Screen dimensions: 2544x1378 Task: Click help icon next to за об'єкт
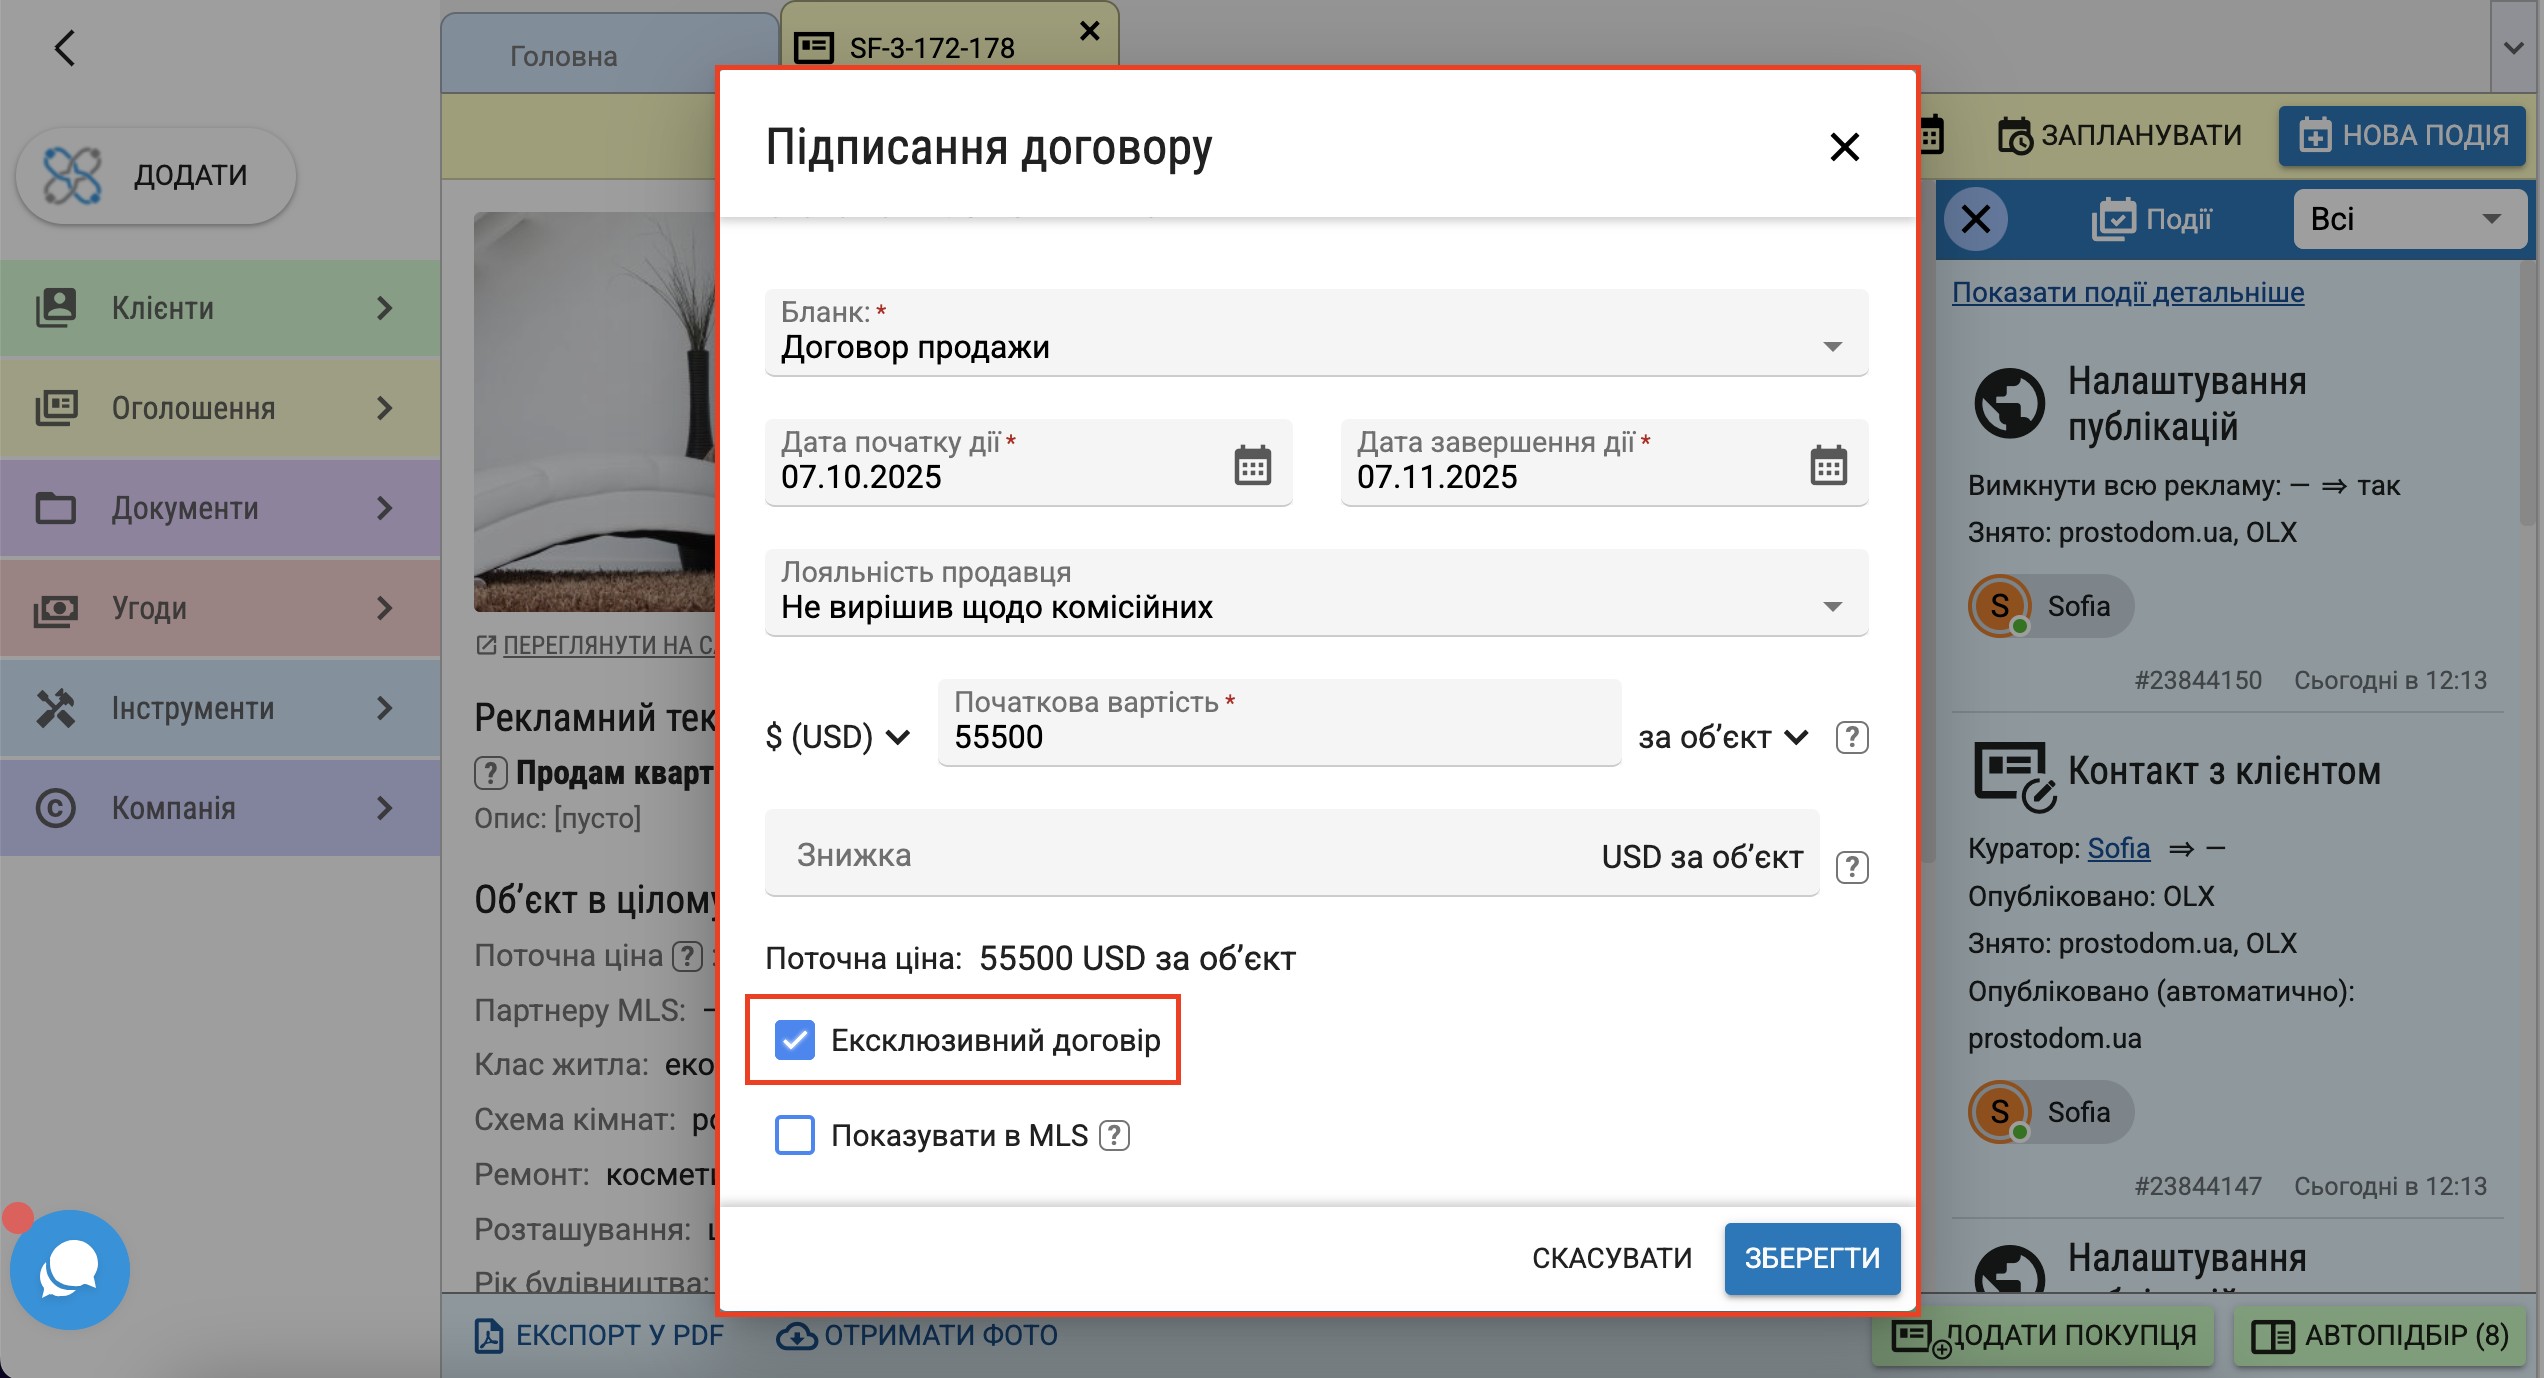click(x=1852, y=737)
